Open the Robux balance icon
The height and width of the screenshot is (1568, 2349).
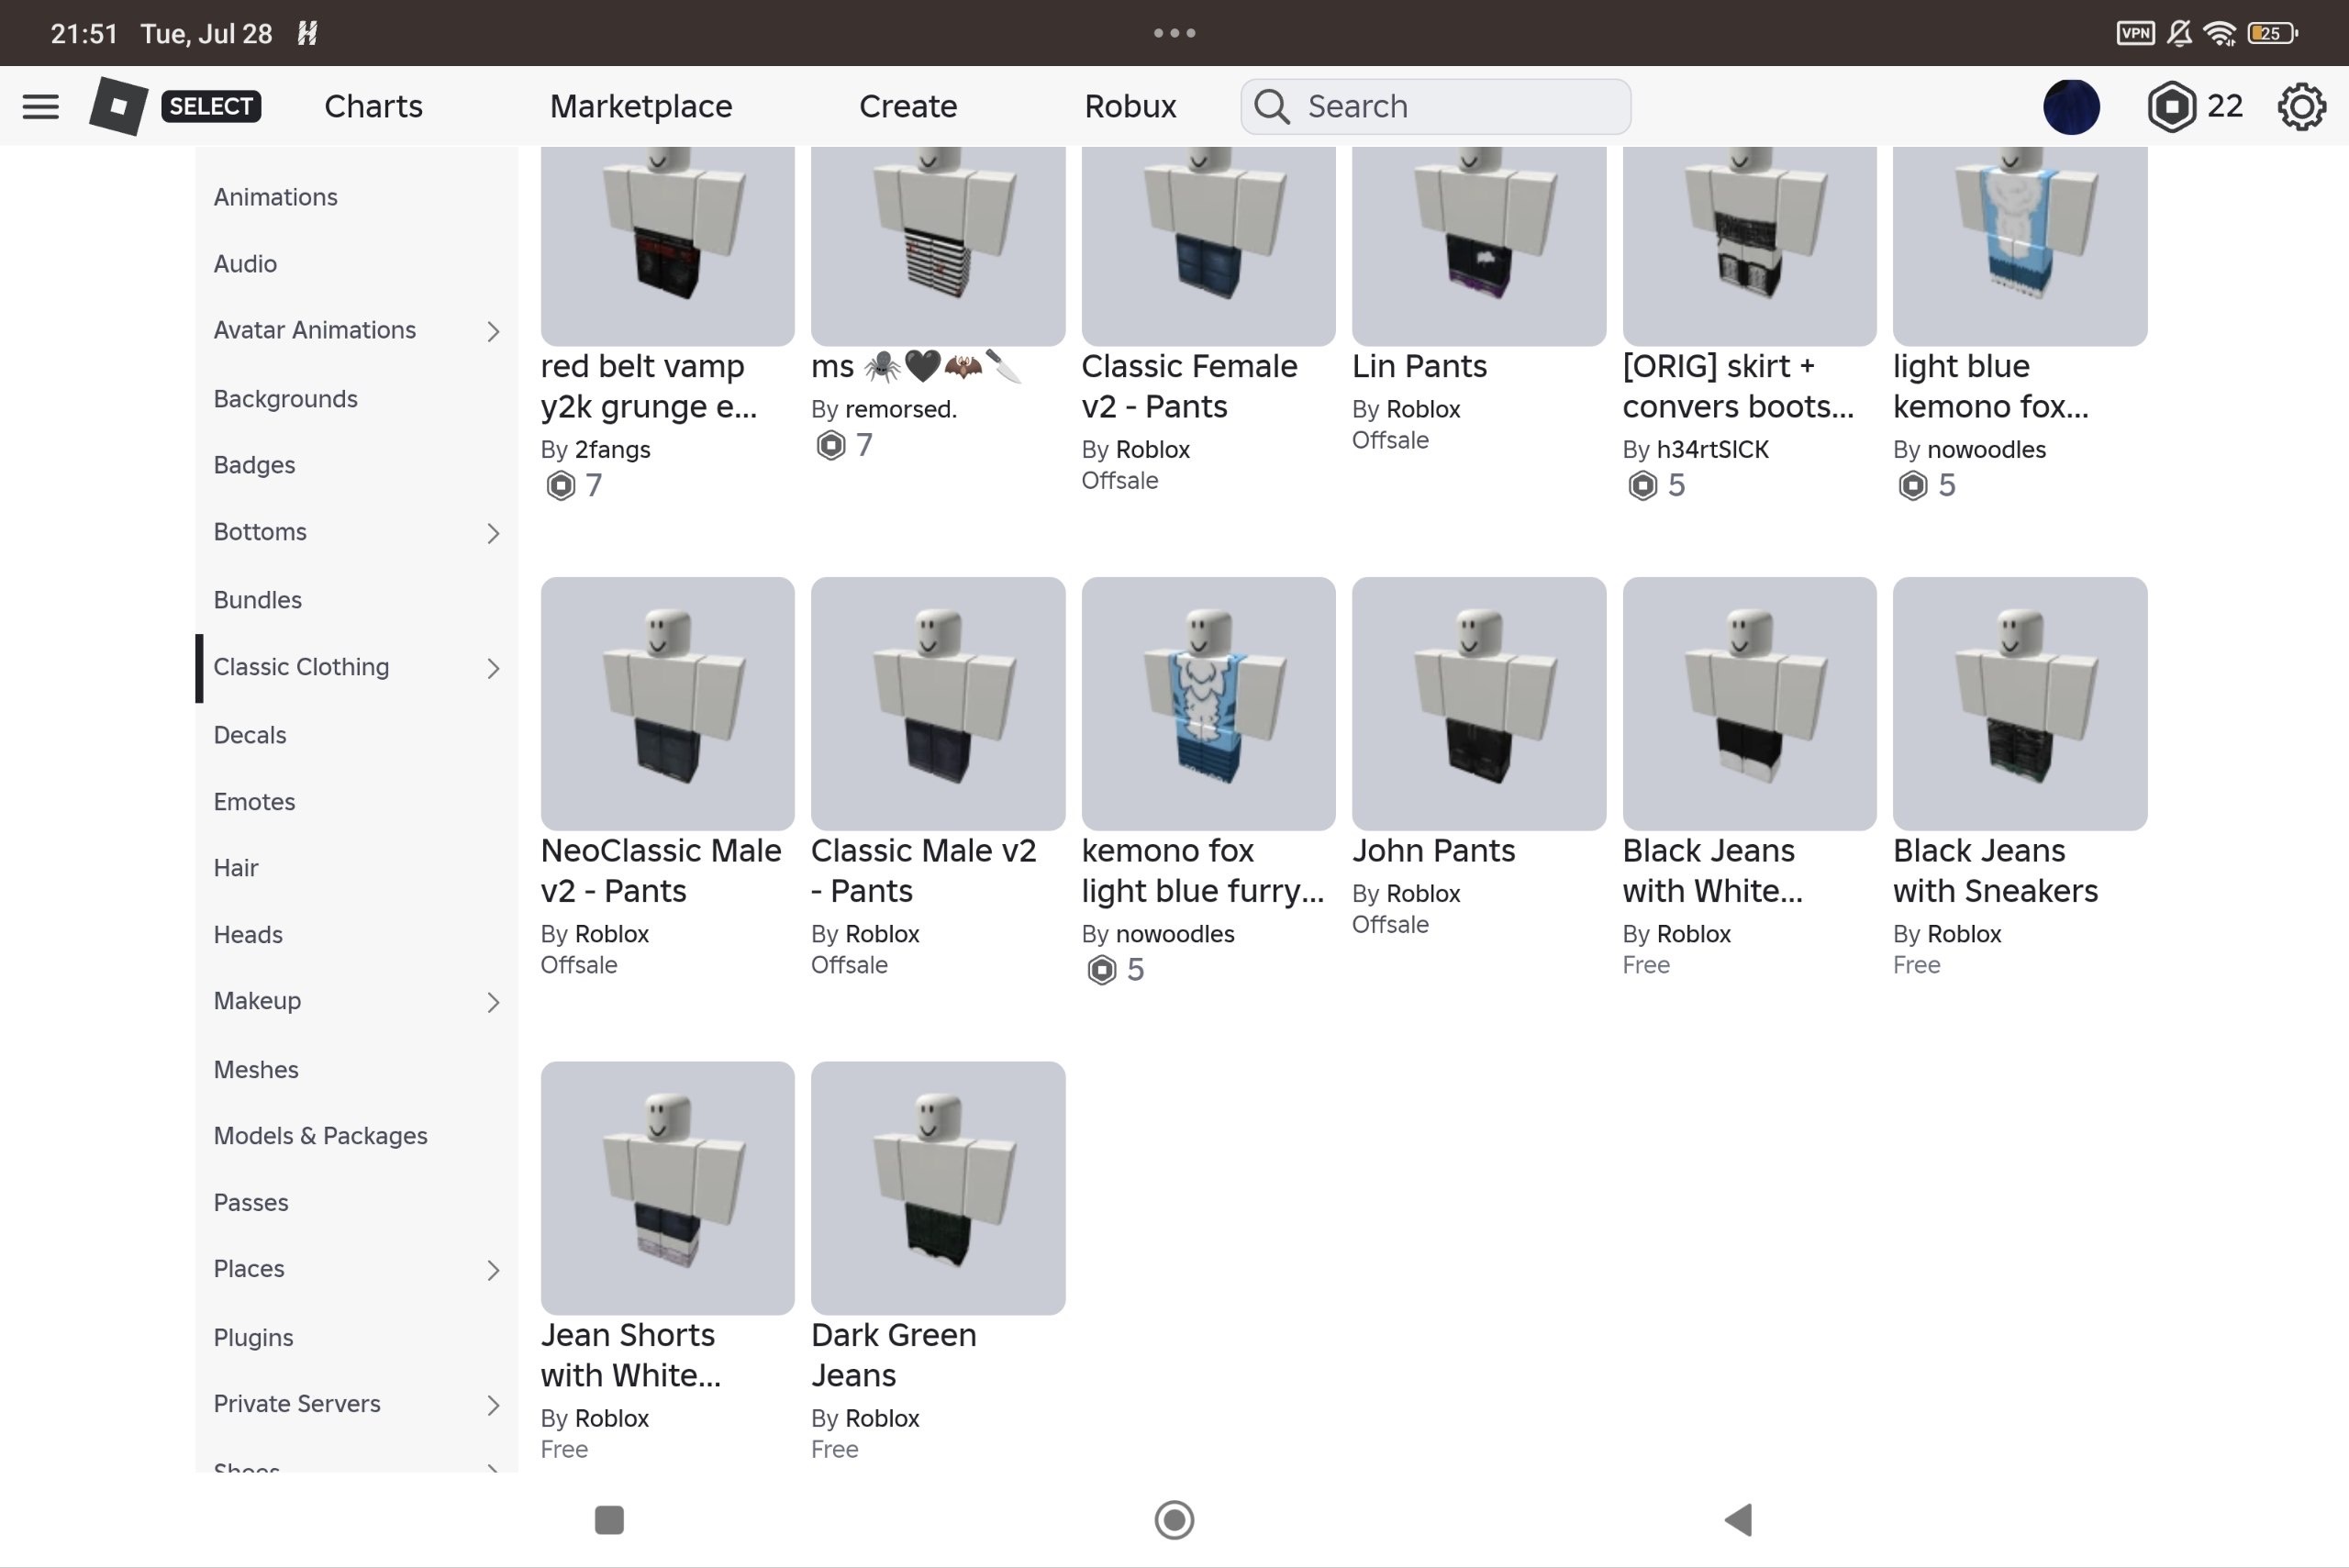point(2171,106)
